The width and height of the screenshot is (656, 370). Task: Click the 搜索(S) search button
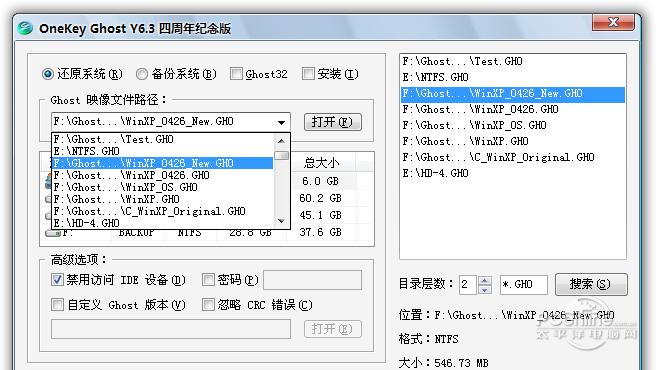coord(591,284)
